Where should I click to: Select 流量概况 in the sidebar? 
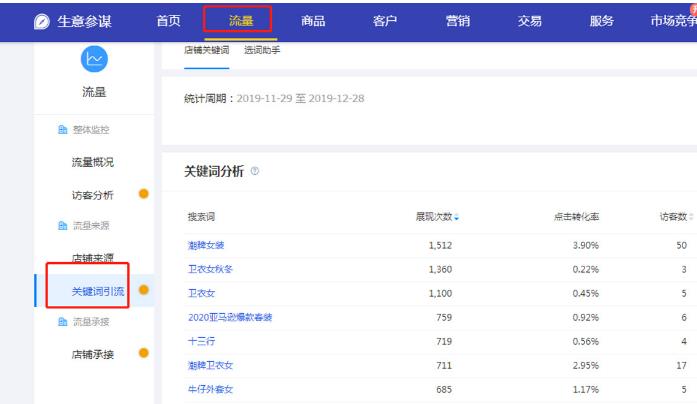coord(92,162)
